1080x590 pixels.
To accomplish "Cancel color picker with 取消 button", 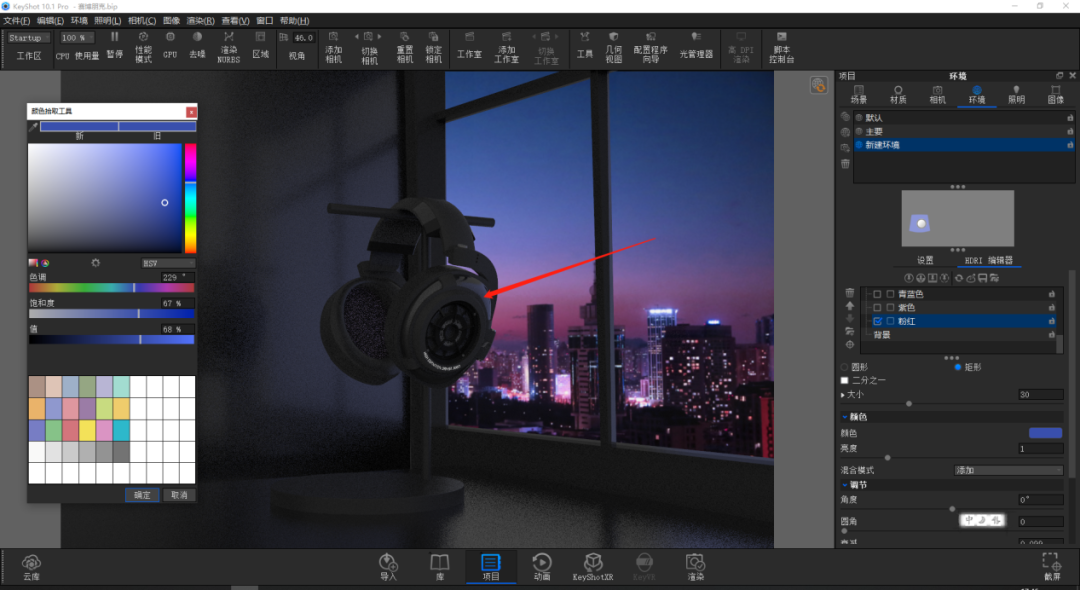I will (x=179, y=495).
